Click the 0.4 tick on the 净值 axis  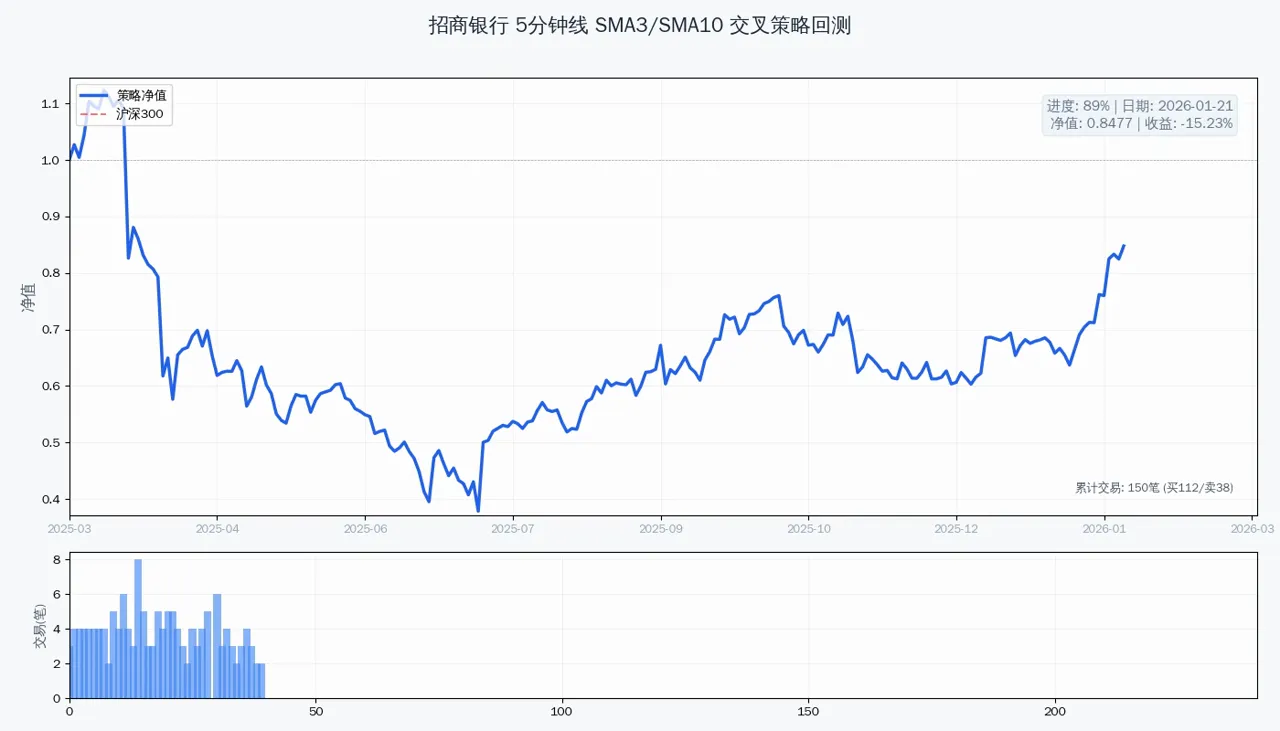coord(51,499)
